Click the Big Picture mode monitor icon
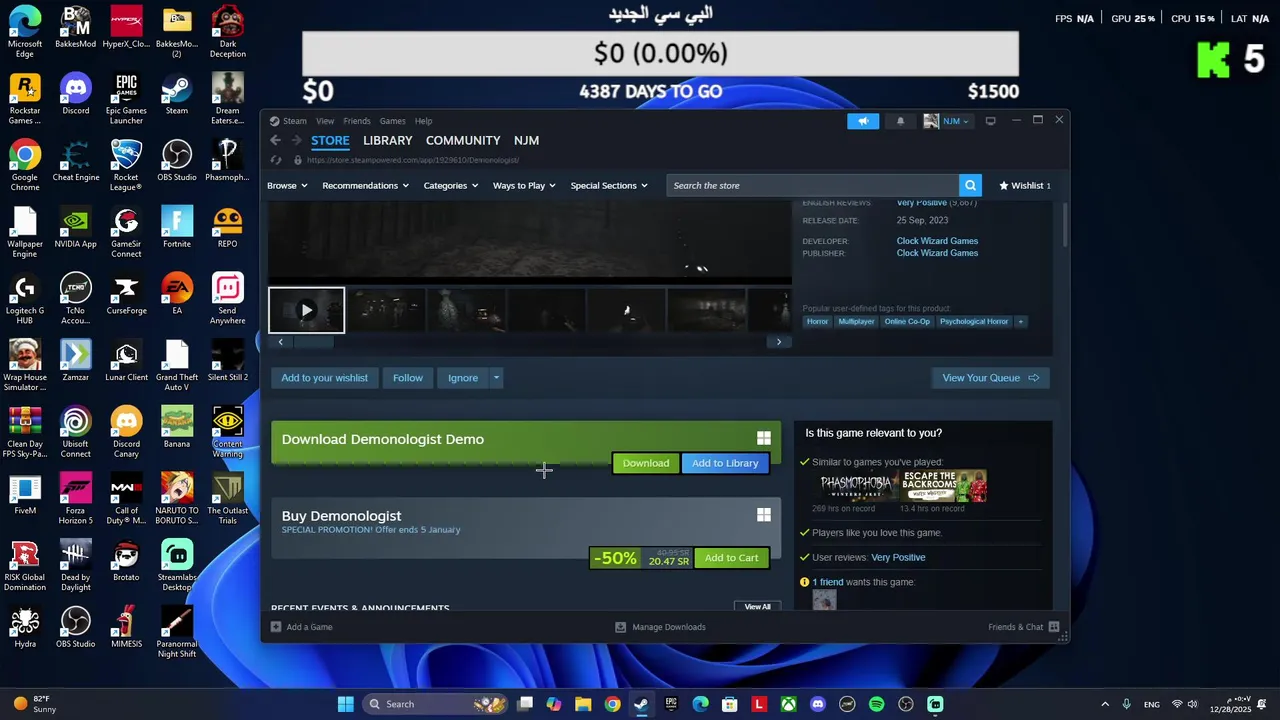The height and width of the screenshot is (720, 1280). click(990, 121)
